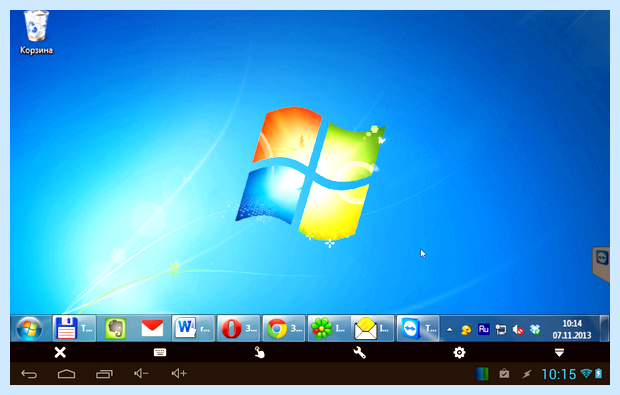Tap the Android Wi-Fi status icon

pos(586,373)
